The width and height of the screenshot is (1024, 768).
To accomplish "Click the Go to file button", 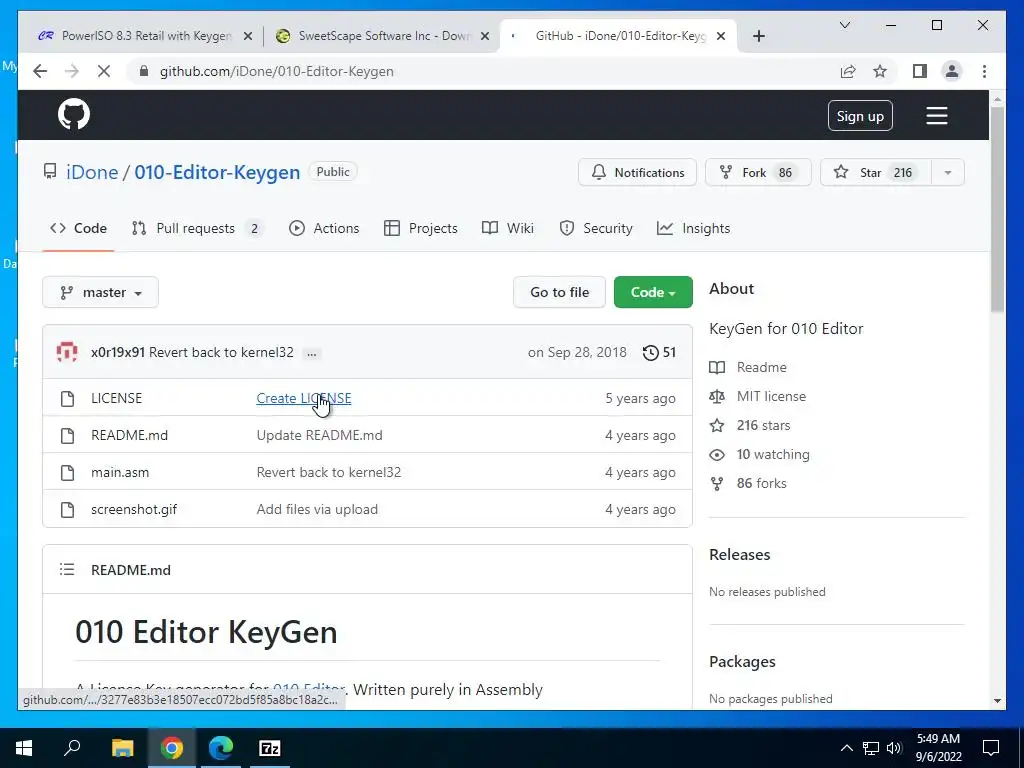I will 559,292.
